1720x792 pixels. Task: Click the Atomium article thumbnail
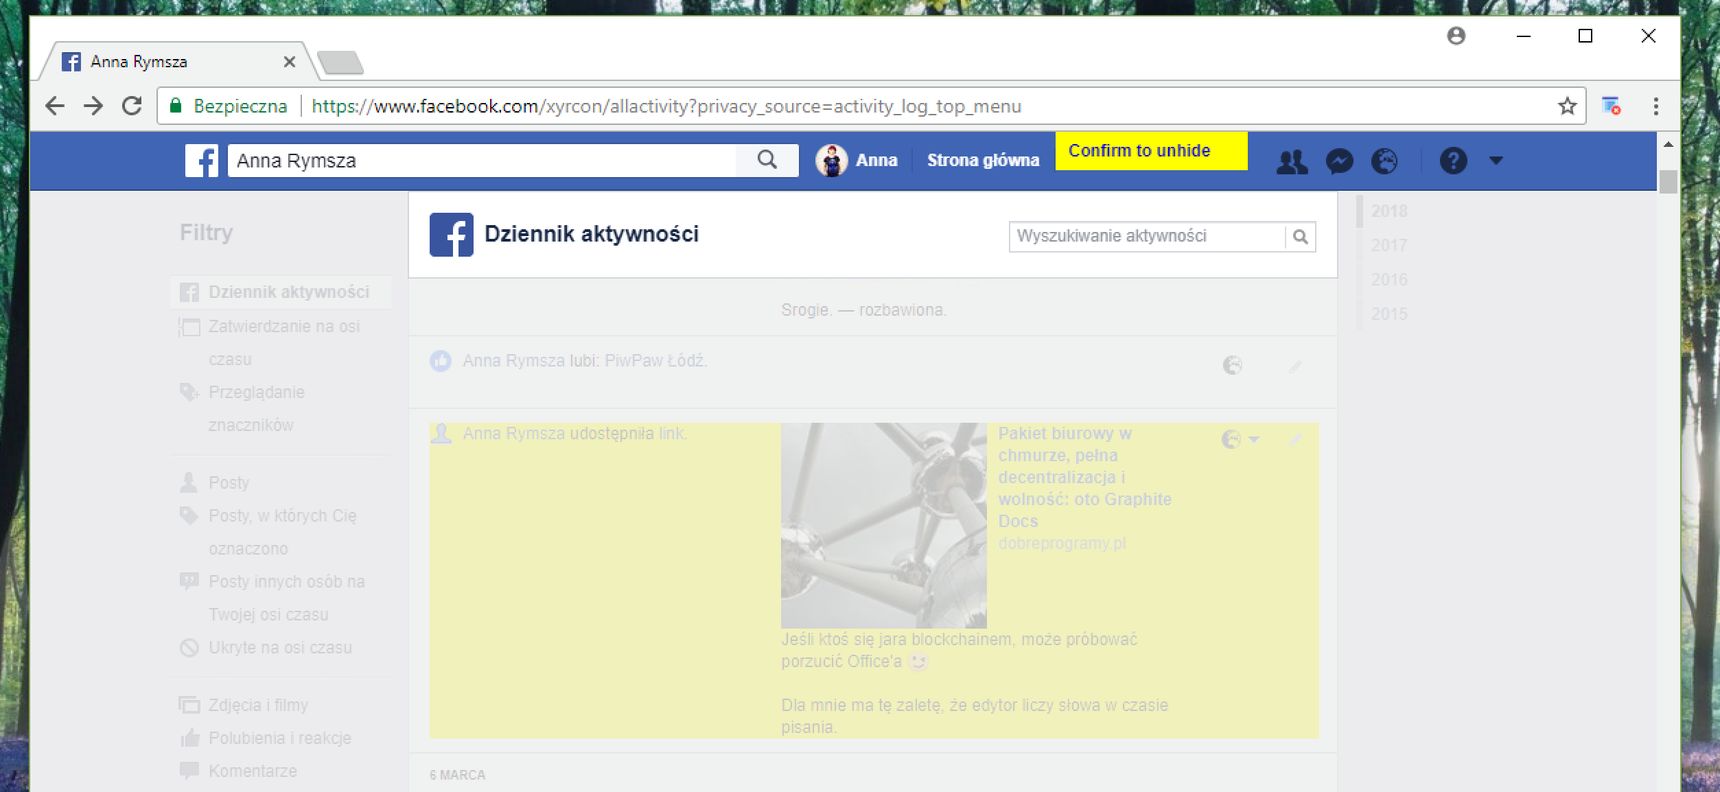click(884, 526)
